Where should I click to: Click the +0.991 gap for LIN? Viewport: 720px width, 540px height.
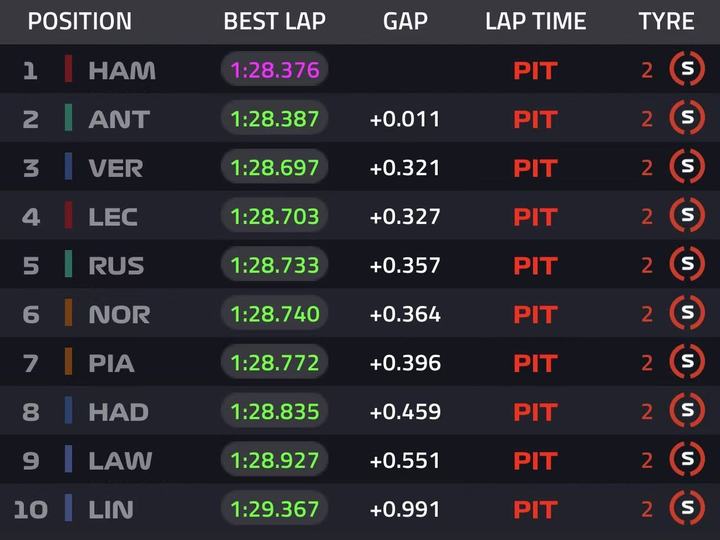coord(405,509)
